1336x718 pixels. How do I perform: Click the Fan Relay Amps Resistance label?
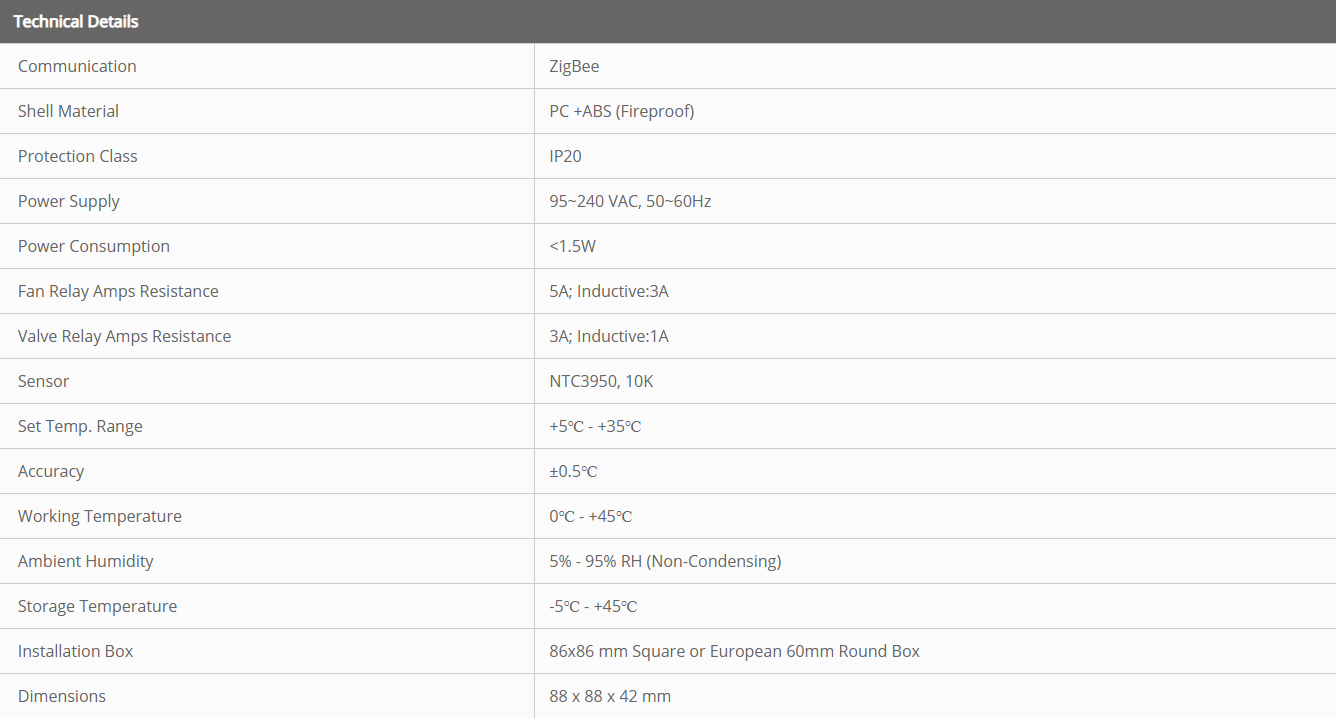(x=118, y=291)
